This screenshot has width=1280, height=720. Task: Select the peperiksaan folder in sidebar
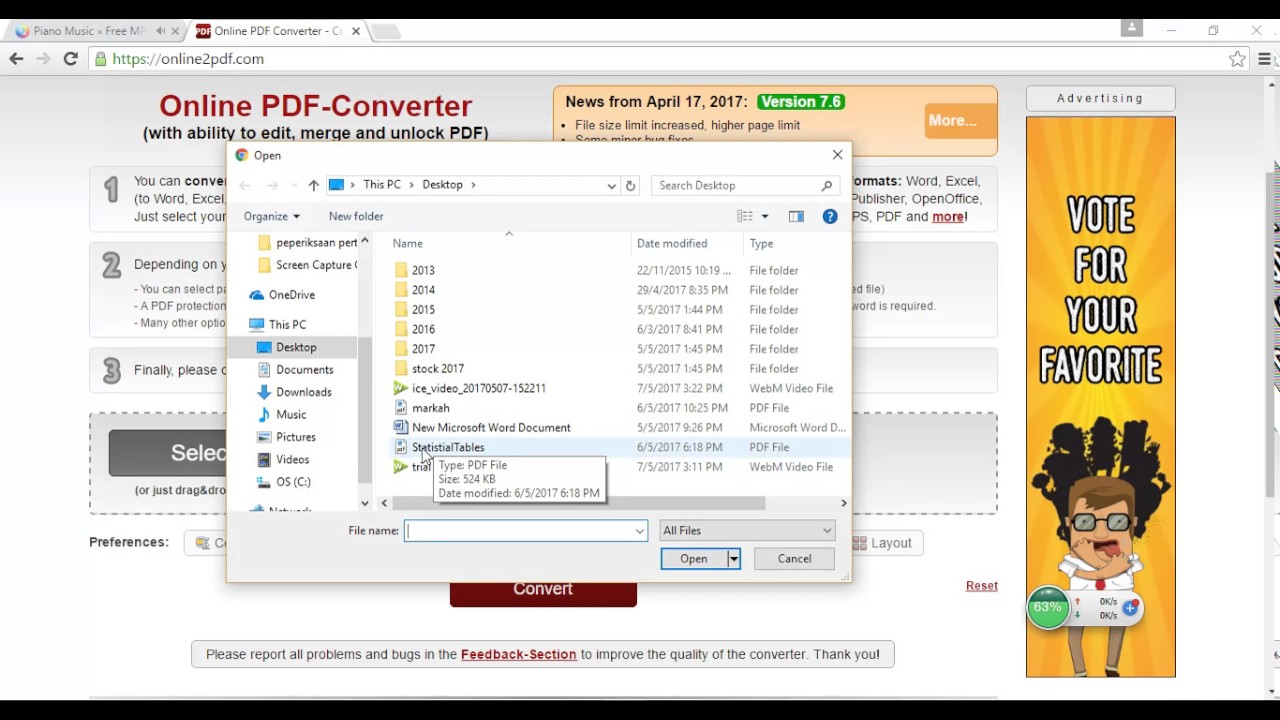pos(307,243)
